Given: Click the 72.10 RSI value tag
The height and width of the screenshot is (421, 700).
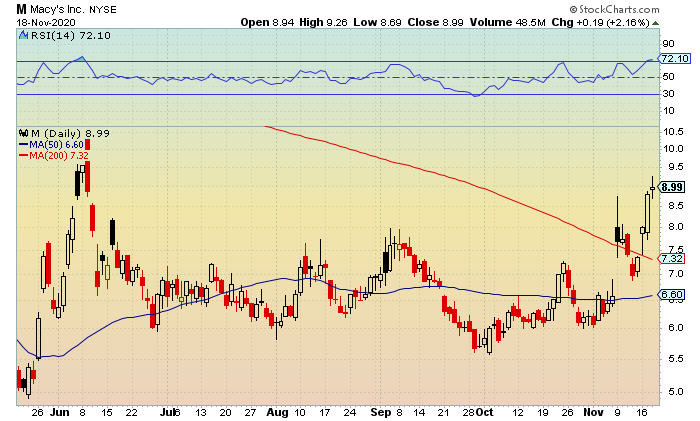Looking at the screenshot, I should pyautogui.click(x=674, y=58).
